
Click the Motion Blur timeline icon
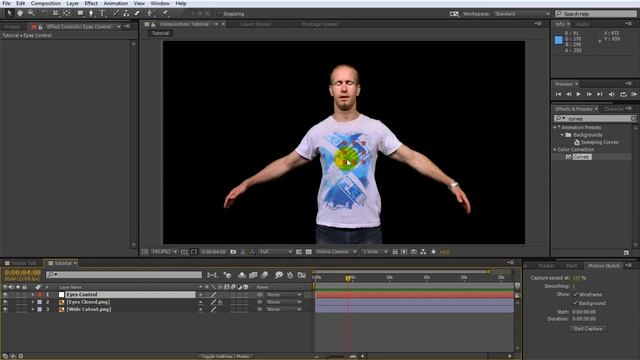(x=264, y=276)
